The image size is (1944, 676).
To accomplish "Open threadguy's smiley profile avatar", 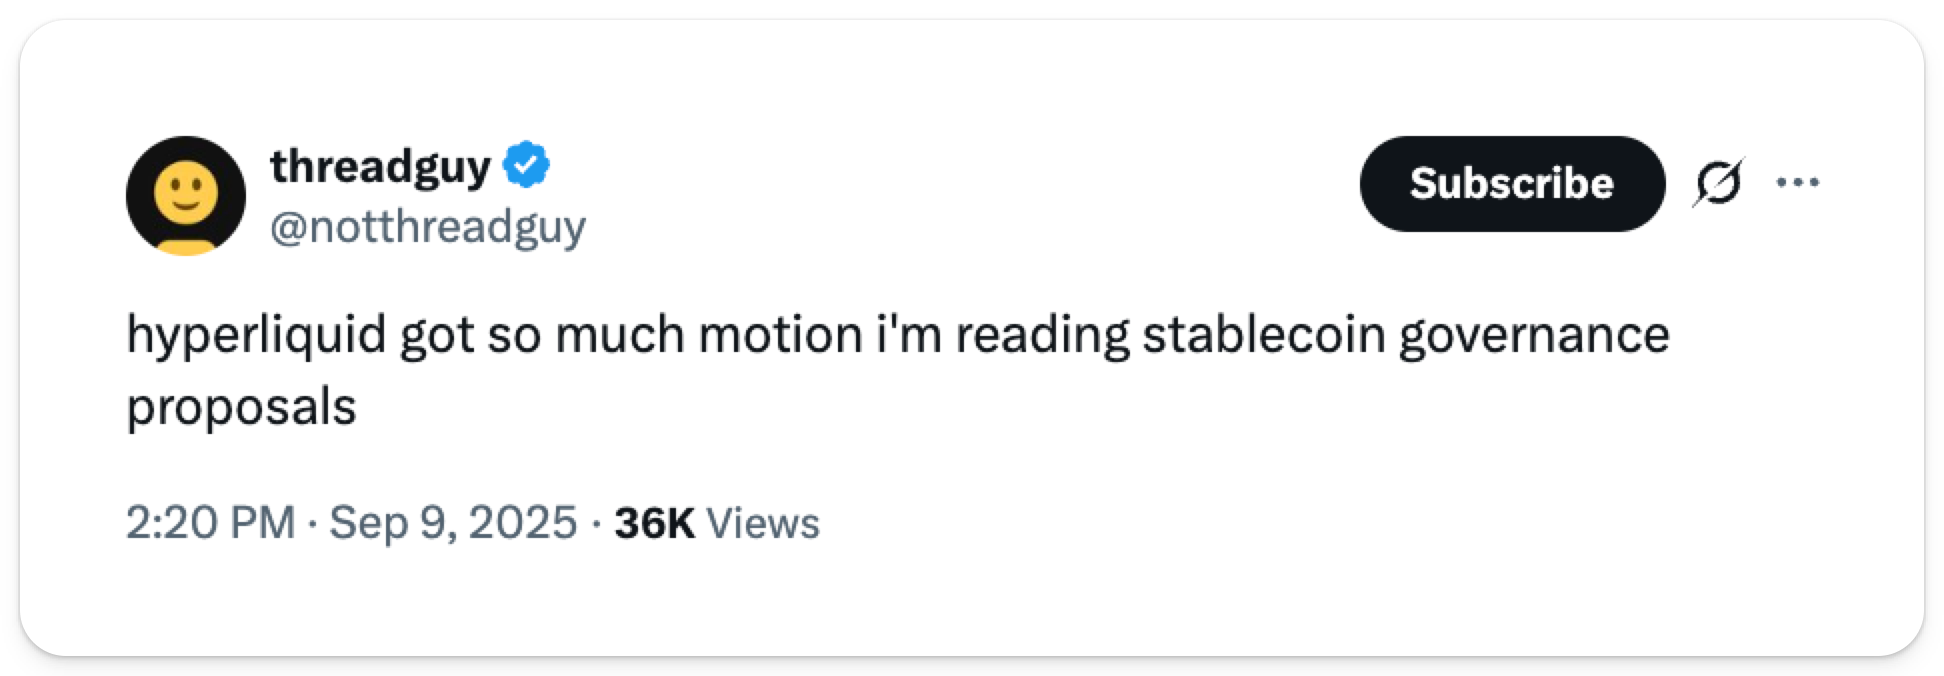I will [x=186, y=195].
